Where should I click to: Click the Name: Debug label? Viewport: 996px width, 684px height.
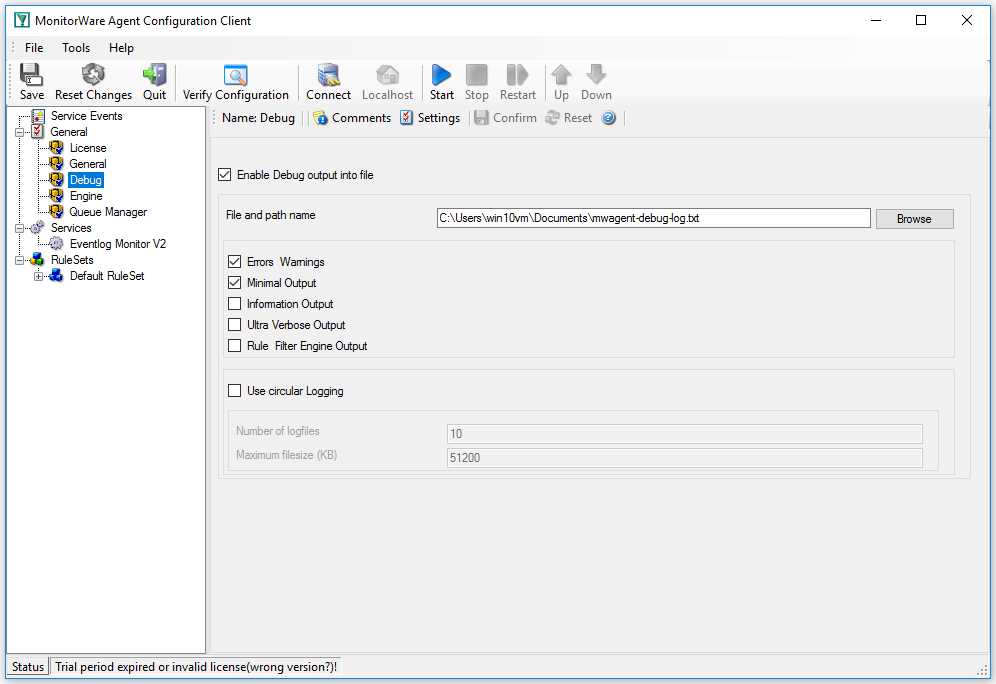pyautogui.click(x=258, y=118)
